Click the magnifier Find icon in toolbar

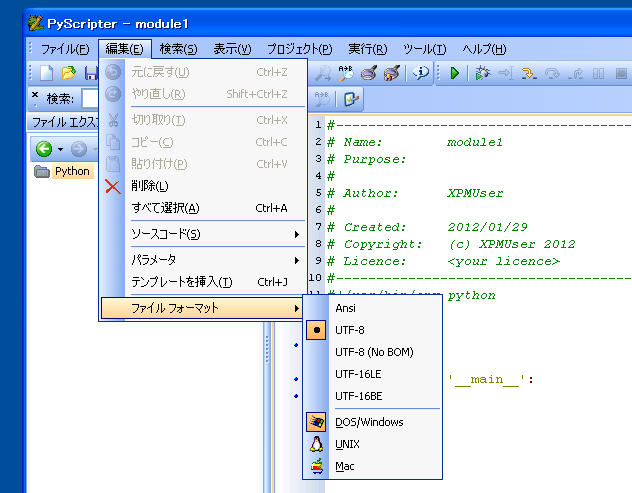(x=322, y=73)
